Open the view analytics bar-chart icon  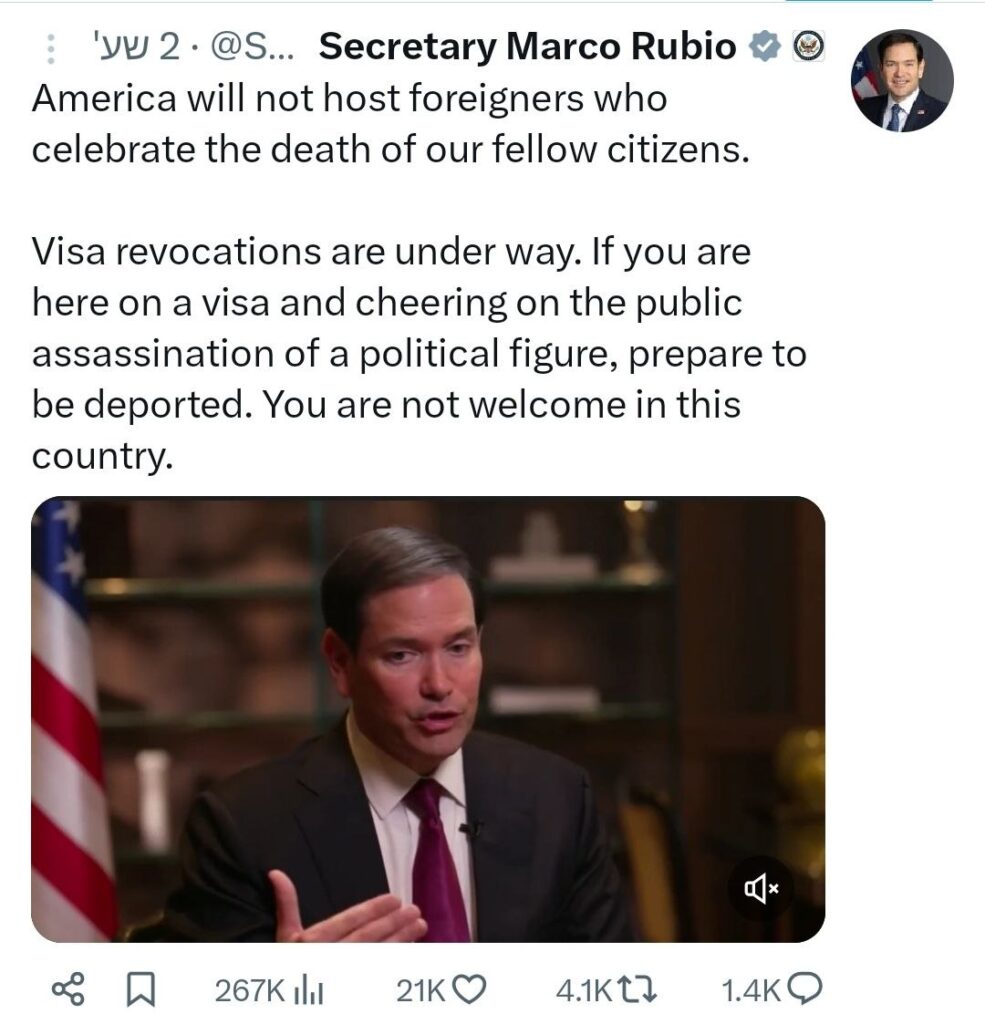coord(308,990)
